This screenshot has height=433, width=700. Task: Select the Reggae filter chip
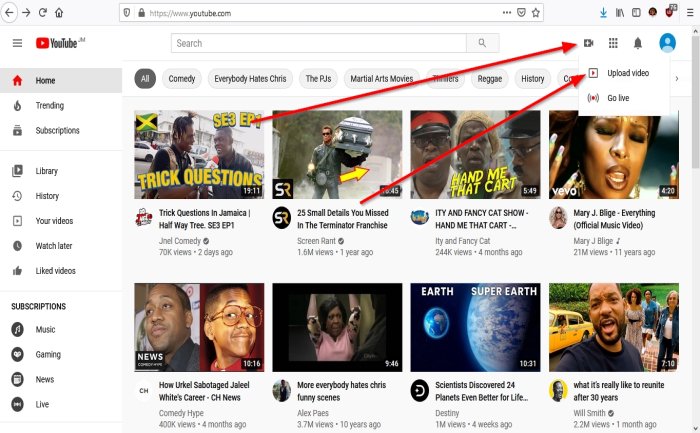point(490,79)
